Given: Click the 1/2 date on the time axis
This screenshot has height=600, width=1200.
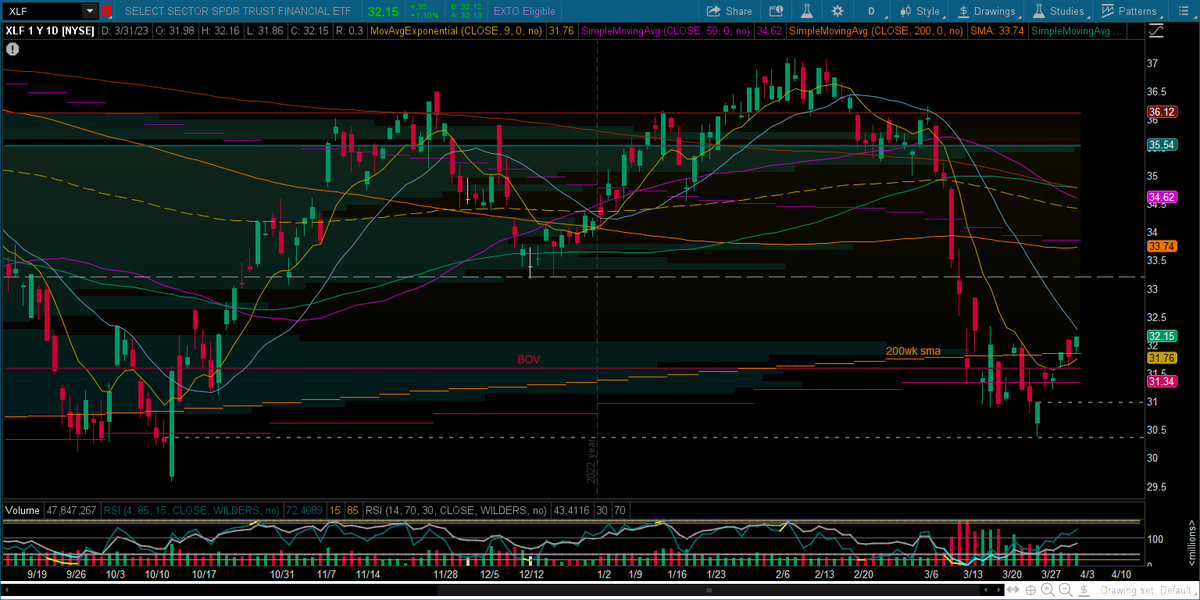Looking at the screenshot, I should 603,575.
